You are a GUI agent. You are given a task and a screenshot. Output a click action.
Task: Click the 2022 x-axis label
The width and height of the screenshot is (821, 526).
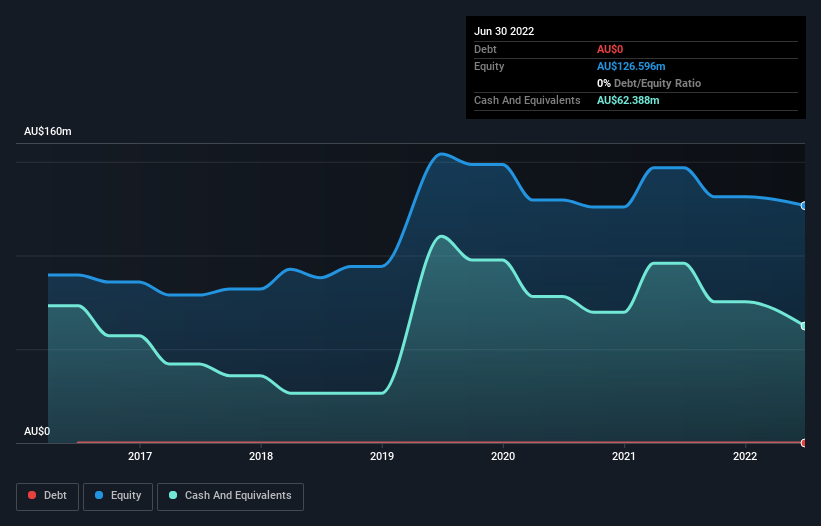point(745,456)
